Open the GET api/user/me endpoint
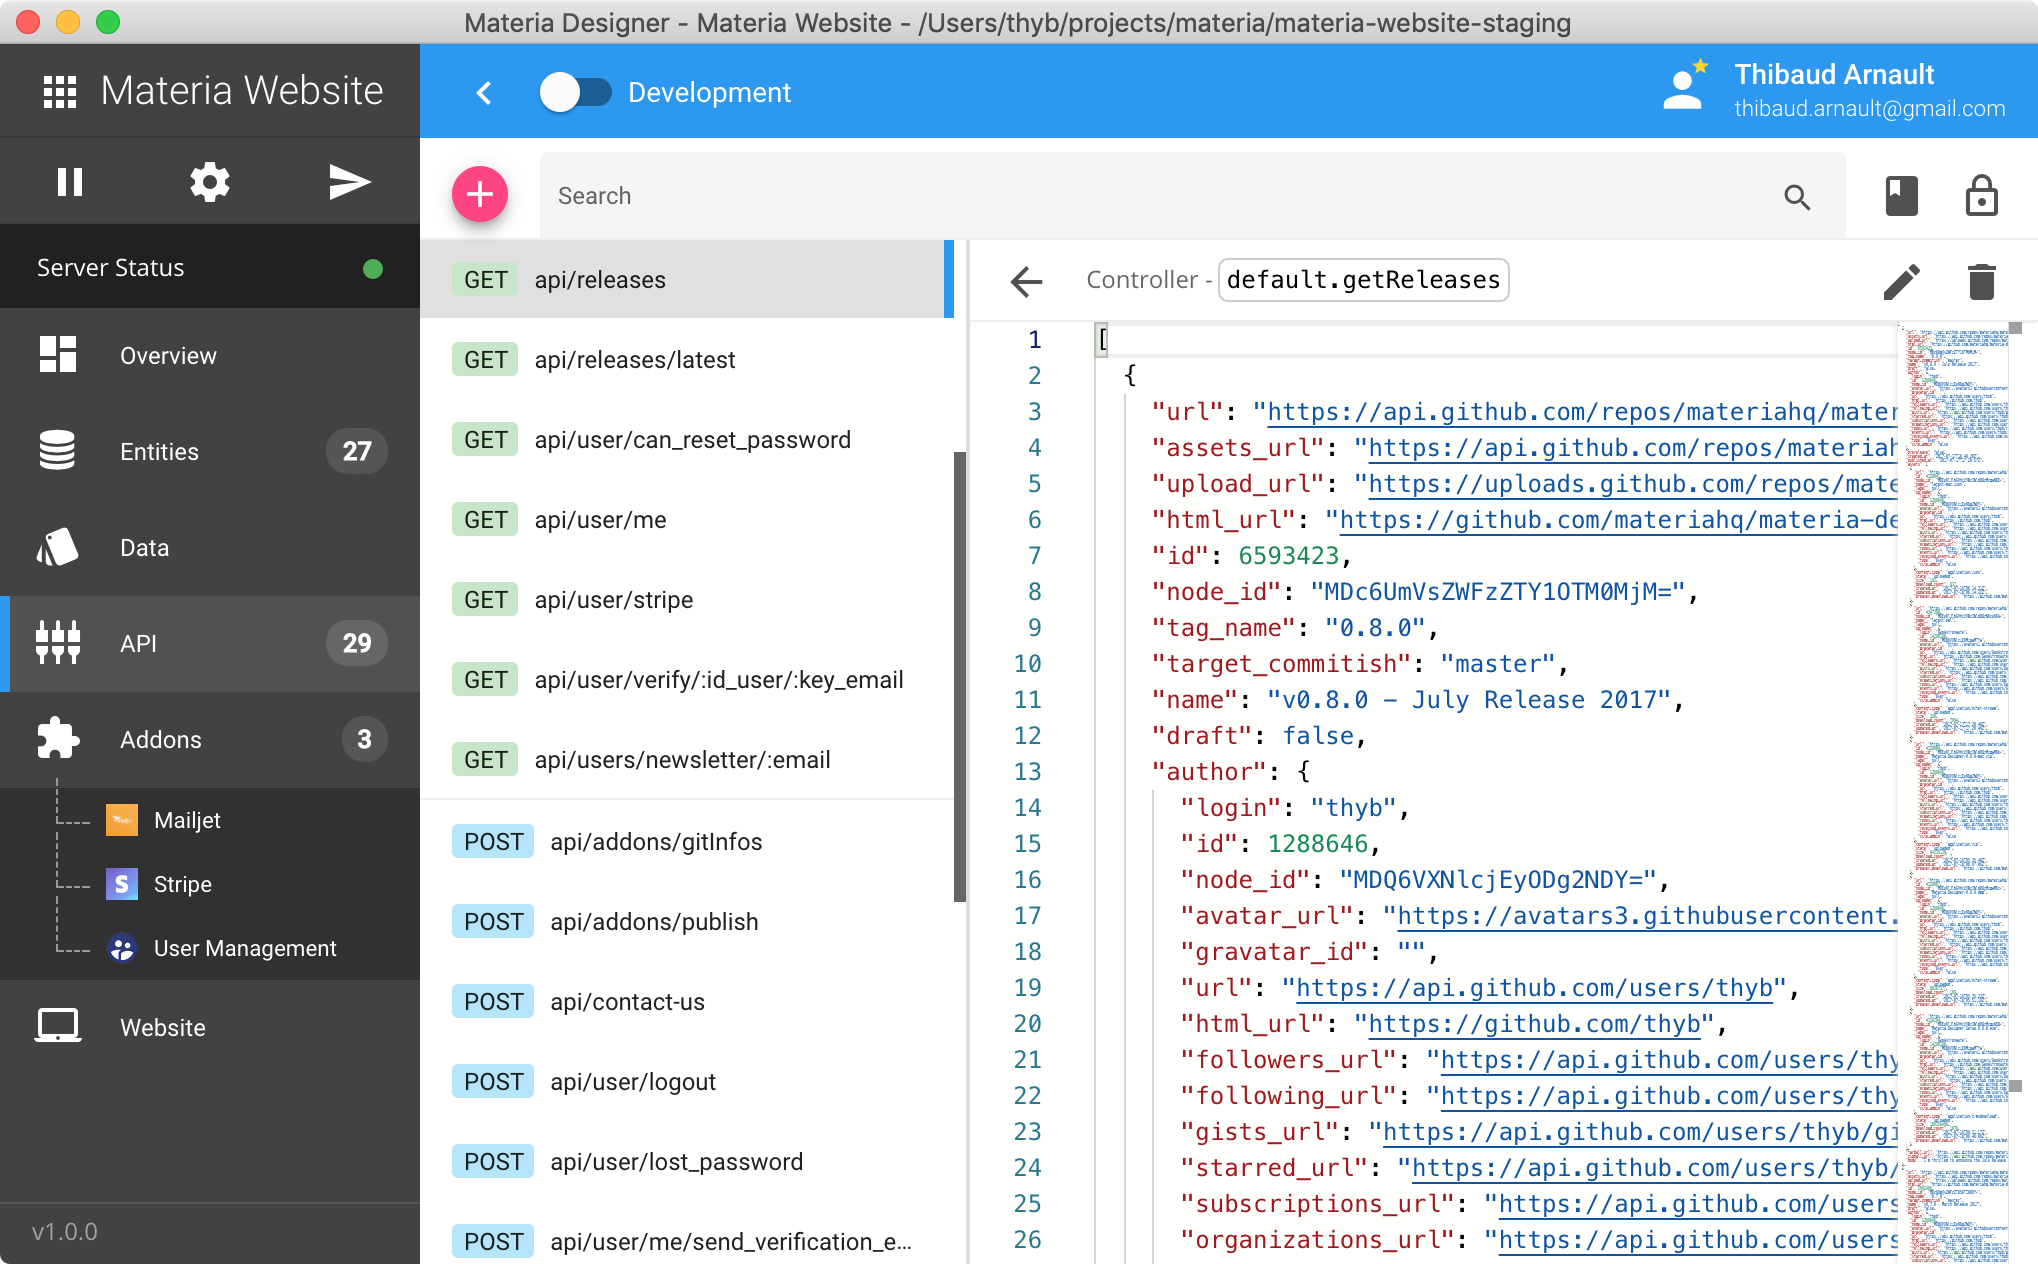The width and height of the screenshot is (2038, 1264). pos(600,520)
